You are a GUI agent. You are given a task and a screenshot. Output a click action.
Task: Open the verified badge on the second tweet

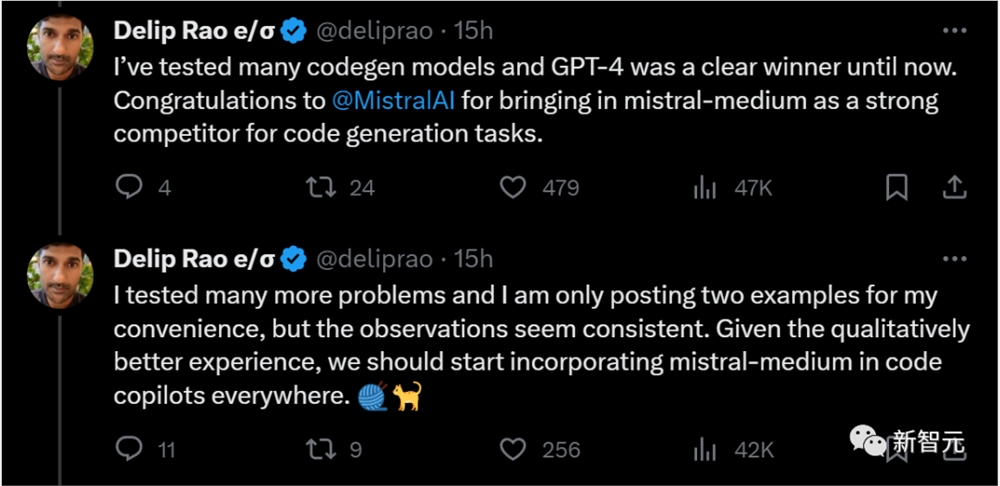(x=294, y=259)
